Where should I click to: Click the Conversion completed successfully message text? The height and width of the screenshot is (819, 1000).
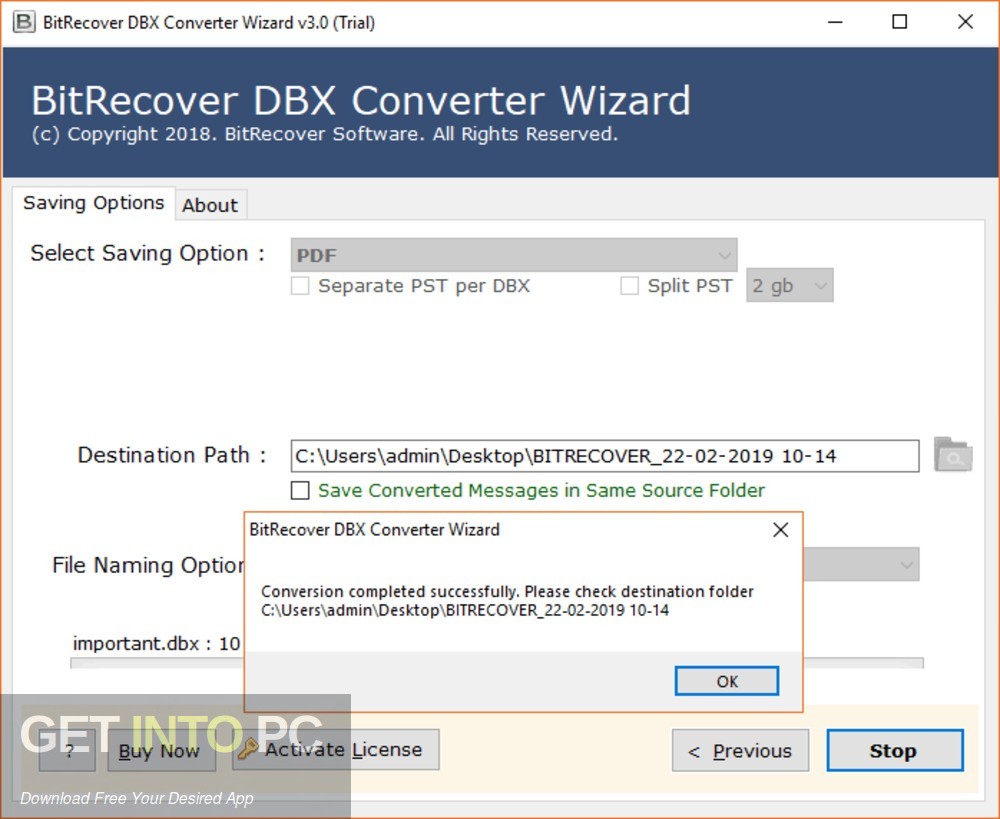coord(507,591)
